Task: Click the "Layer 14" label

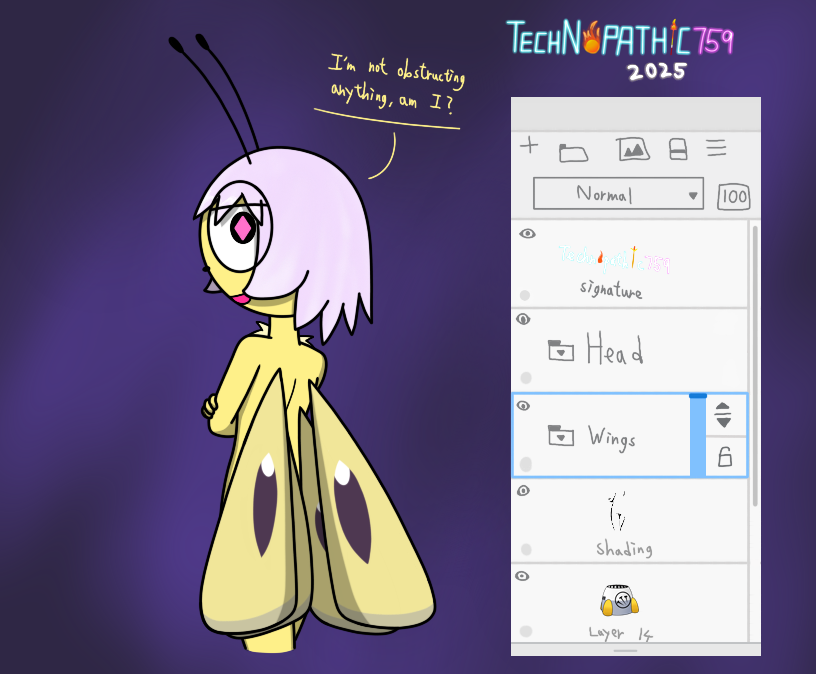Action: pyautogui.click(x=621, y=633)
